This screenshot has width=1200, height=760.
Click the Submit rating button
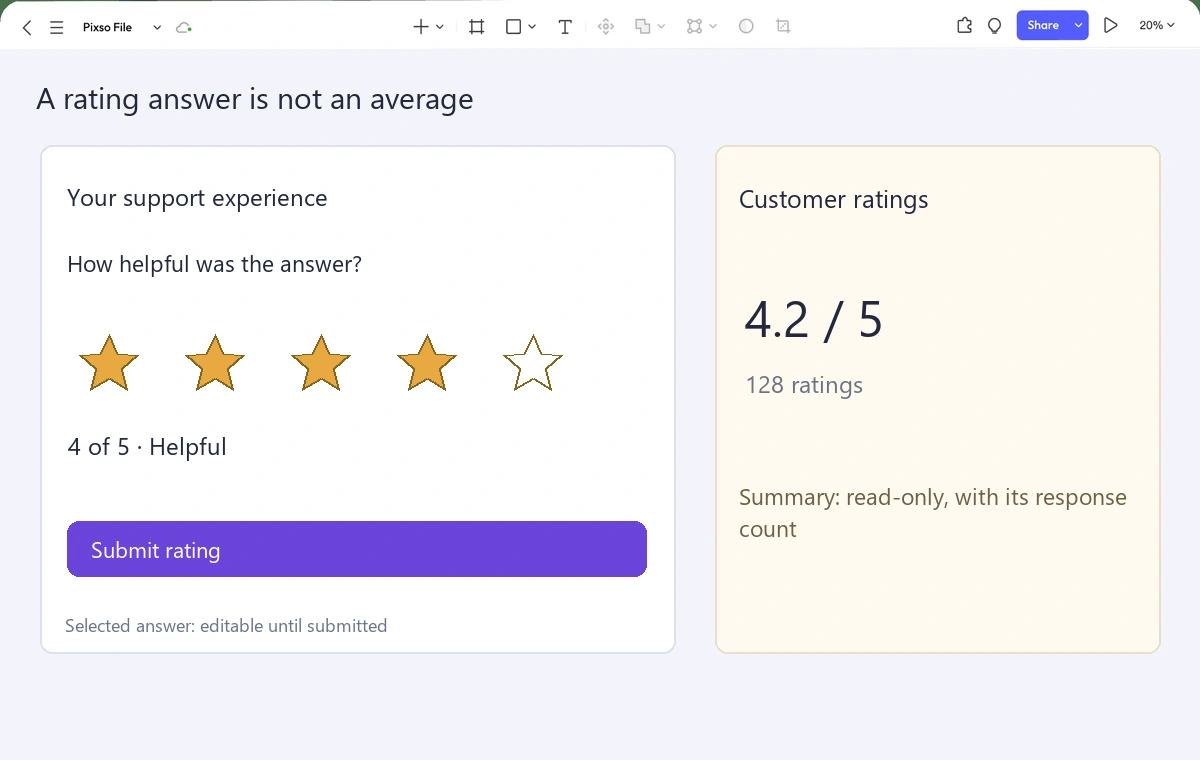[x=357, y=549]
